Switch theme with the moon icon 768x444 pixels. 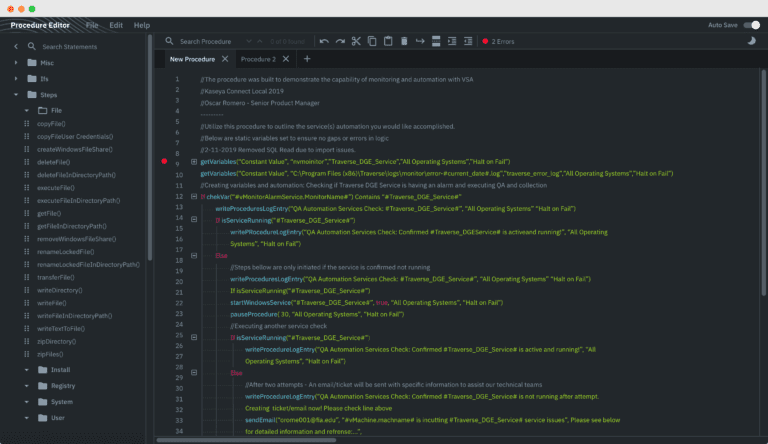click(751, 41)
